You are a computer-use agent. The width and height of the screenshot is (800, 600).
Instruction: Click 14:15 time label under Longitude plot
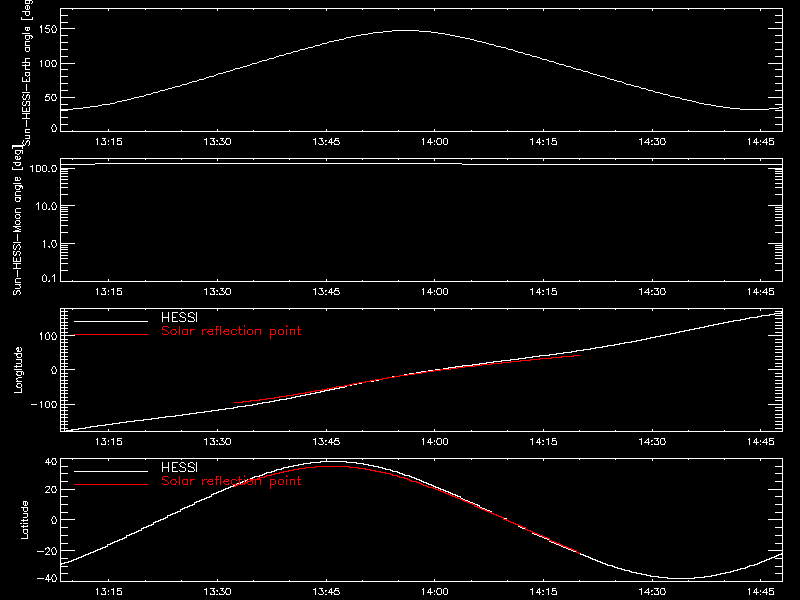coord(543,441)
